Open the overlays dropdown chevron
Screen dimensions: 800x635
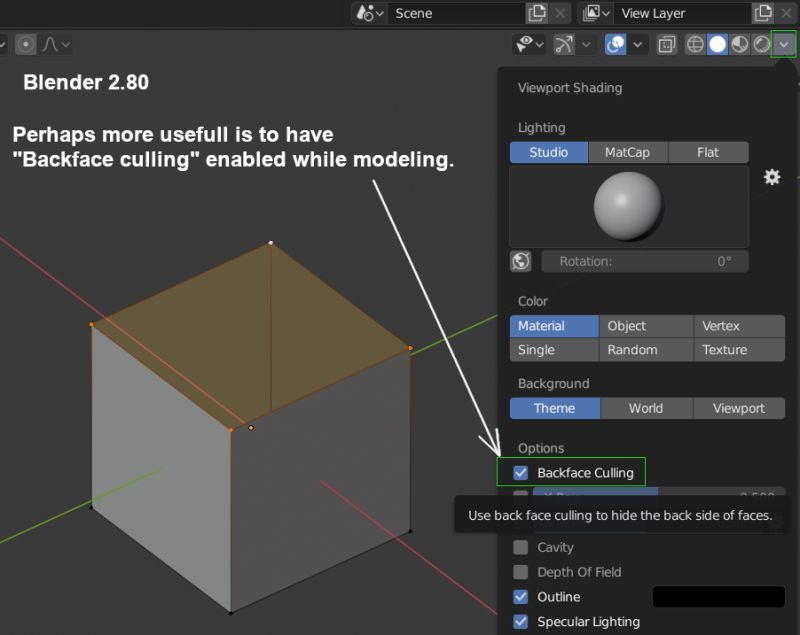pyautogui.click(x=637, y=44)
